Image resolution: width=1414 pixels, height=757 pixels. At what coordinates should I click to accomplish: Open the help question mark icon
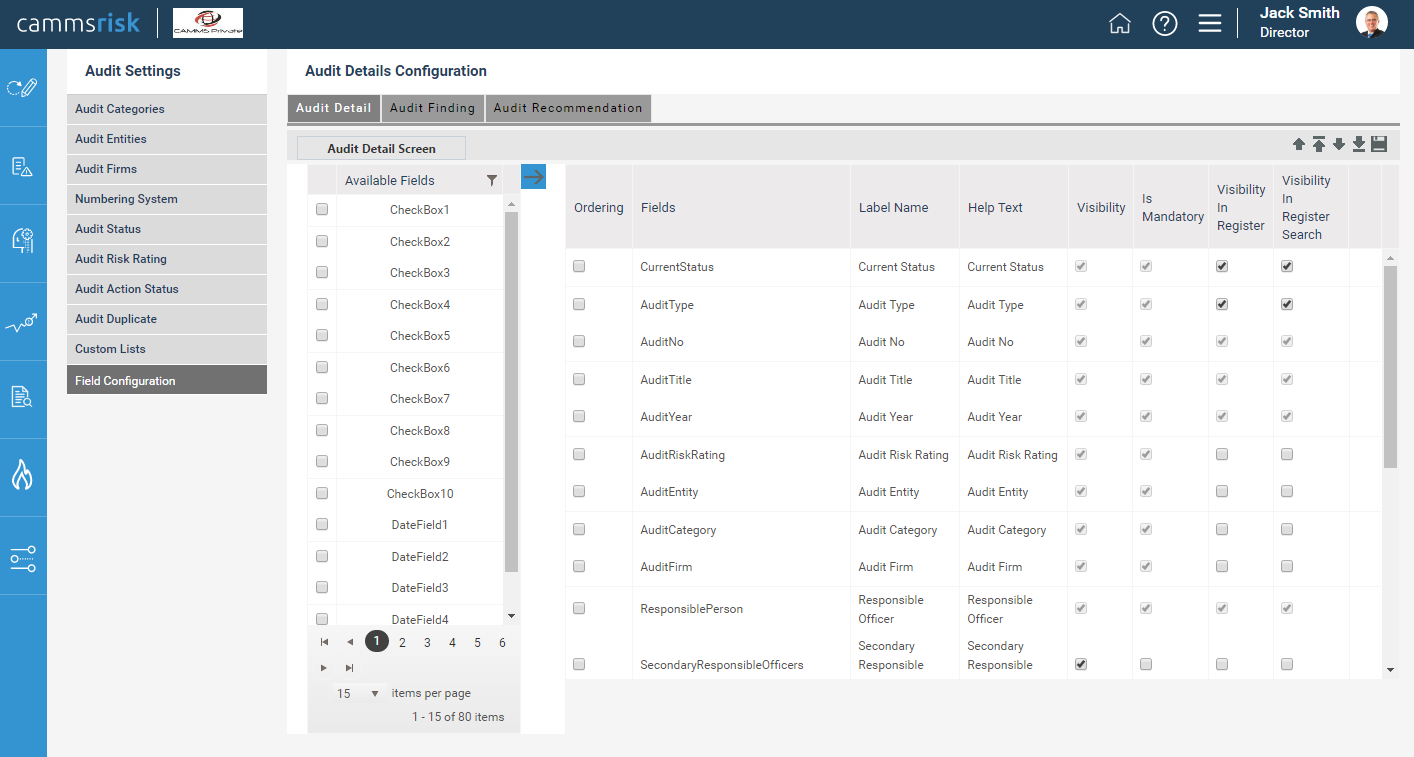coord(1165,24)
